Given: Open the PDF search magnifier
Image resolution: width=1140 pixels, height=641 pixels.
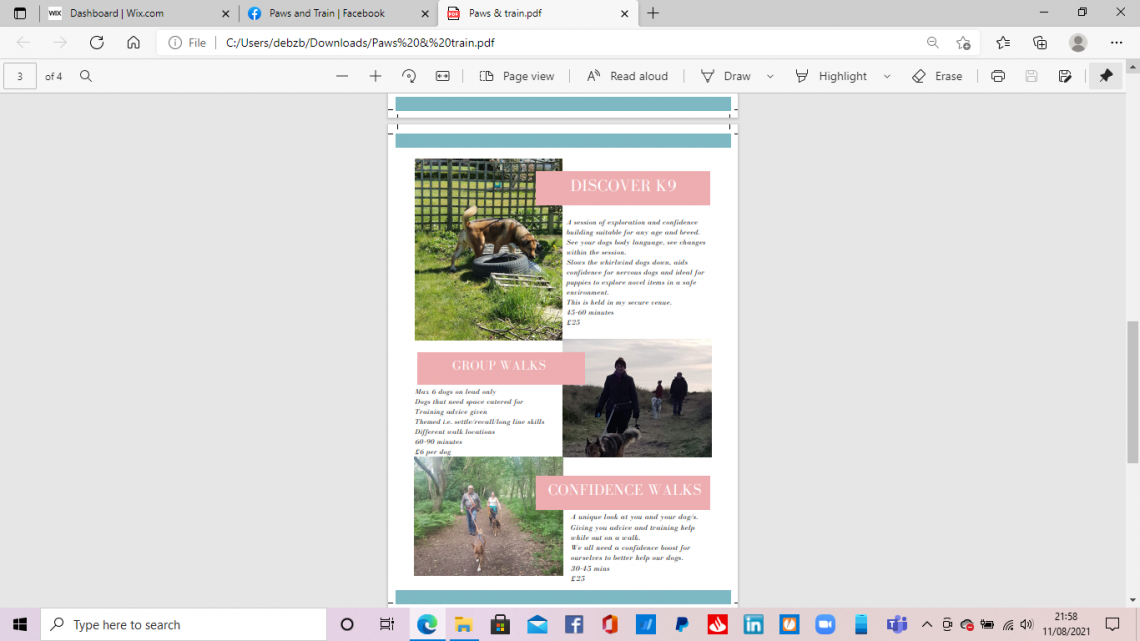Looking at the screenshot, I should point(86,76).
